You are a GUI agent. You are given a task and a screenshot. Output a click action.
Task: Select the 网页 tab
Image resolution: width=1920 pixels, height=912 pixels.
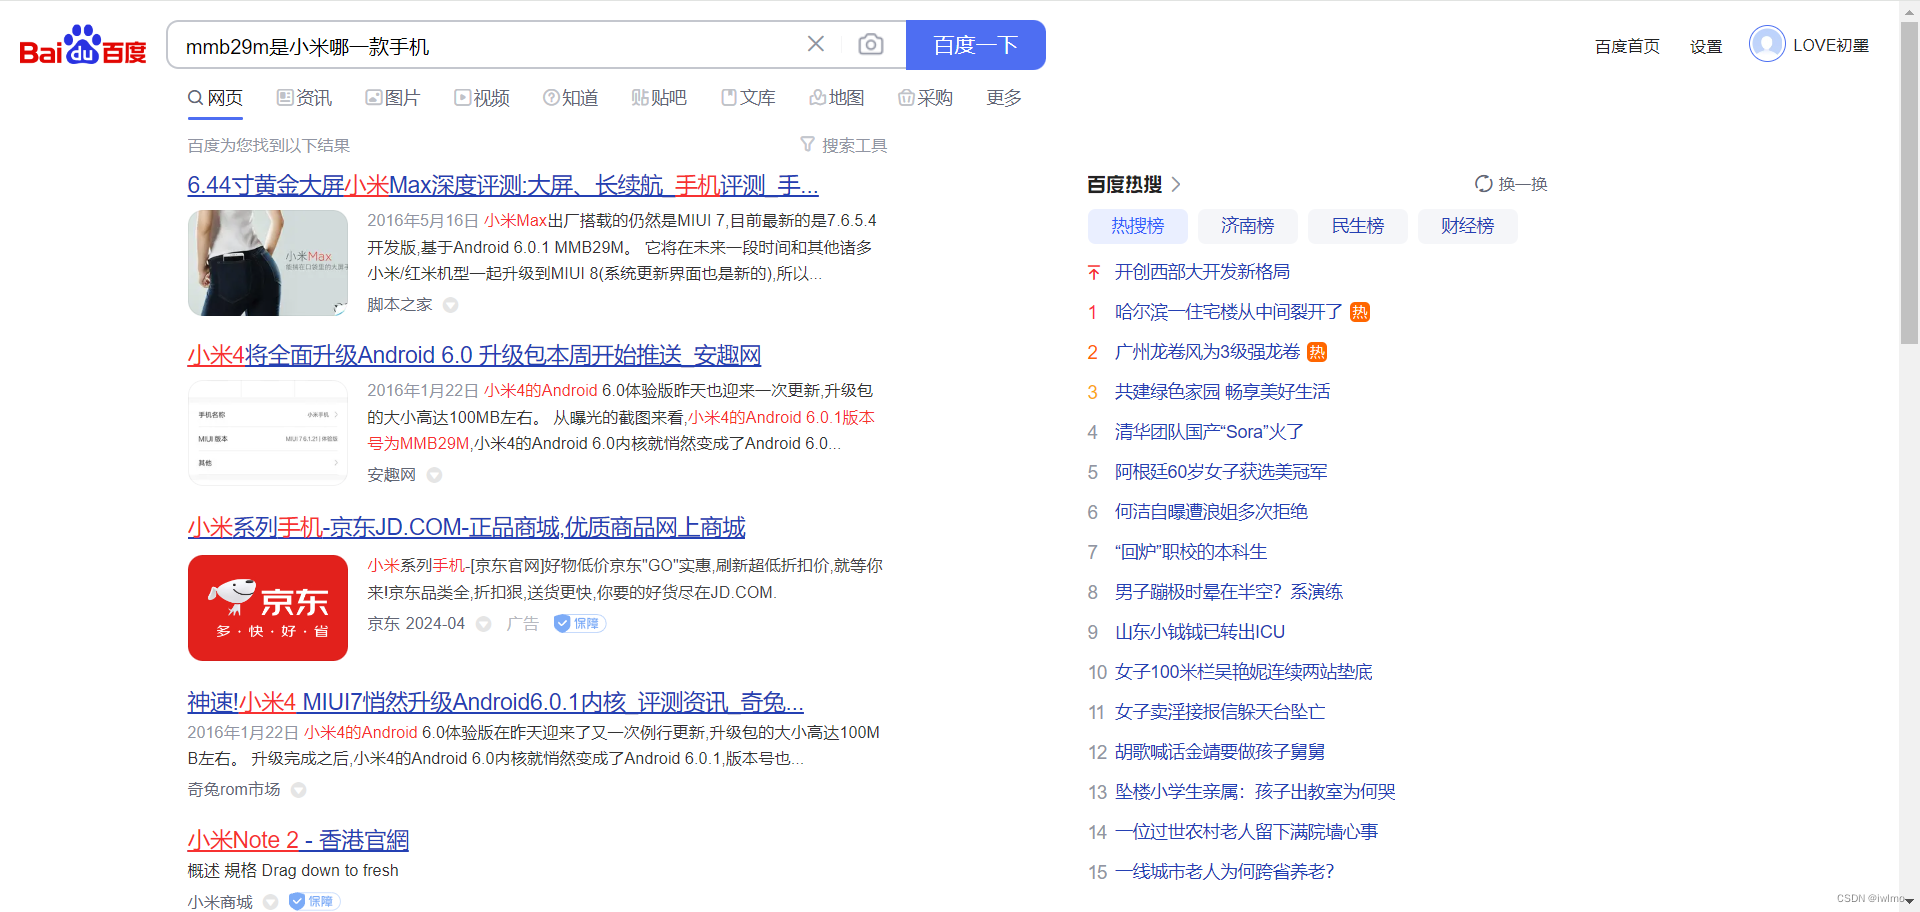pos(215,98)
